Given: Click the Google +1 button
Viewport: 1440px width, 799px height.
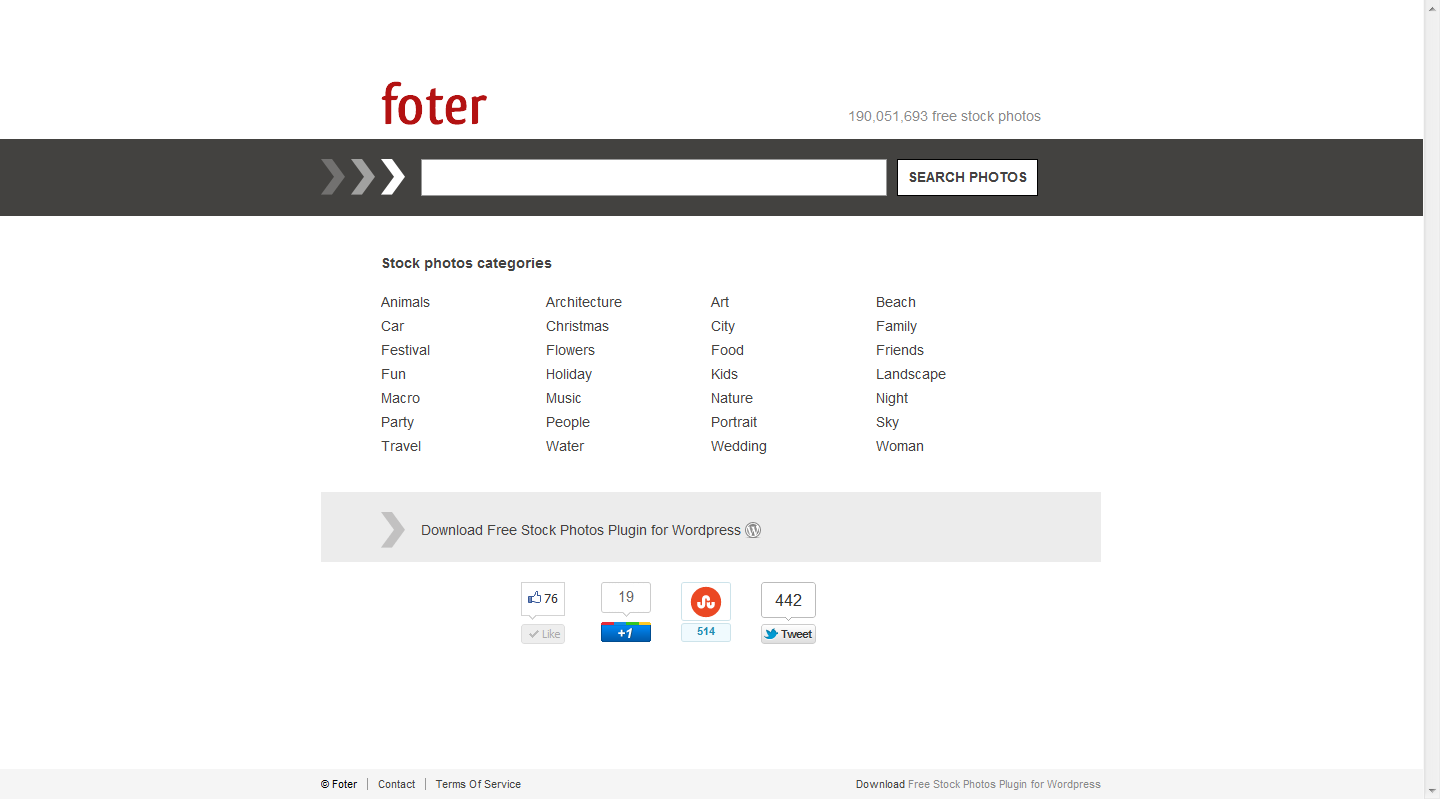Looking at the screenshot, I should pyautogui.click(x=626, y=632).
